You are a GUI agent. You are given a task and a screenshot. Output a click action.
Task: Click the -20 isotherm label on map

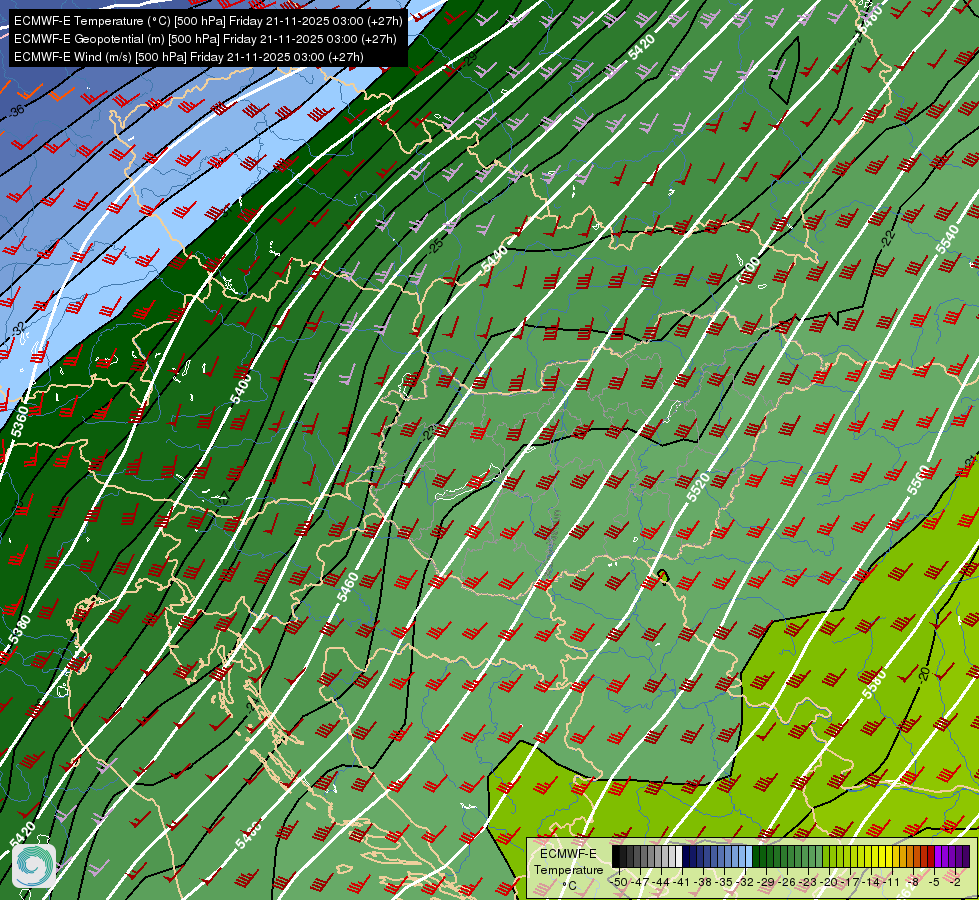(924, 673)
